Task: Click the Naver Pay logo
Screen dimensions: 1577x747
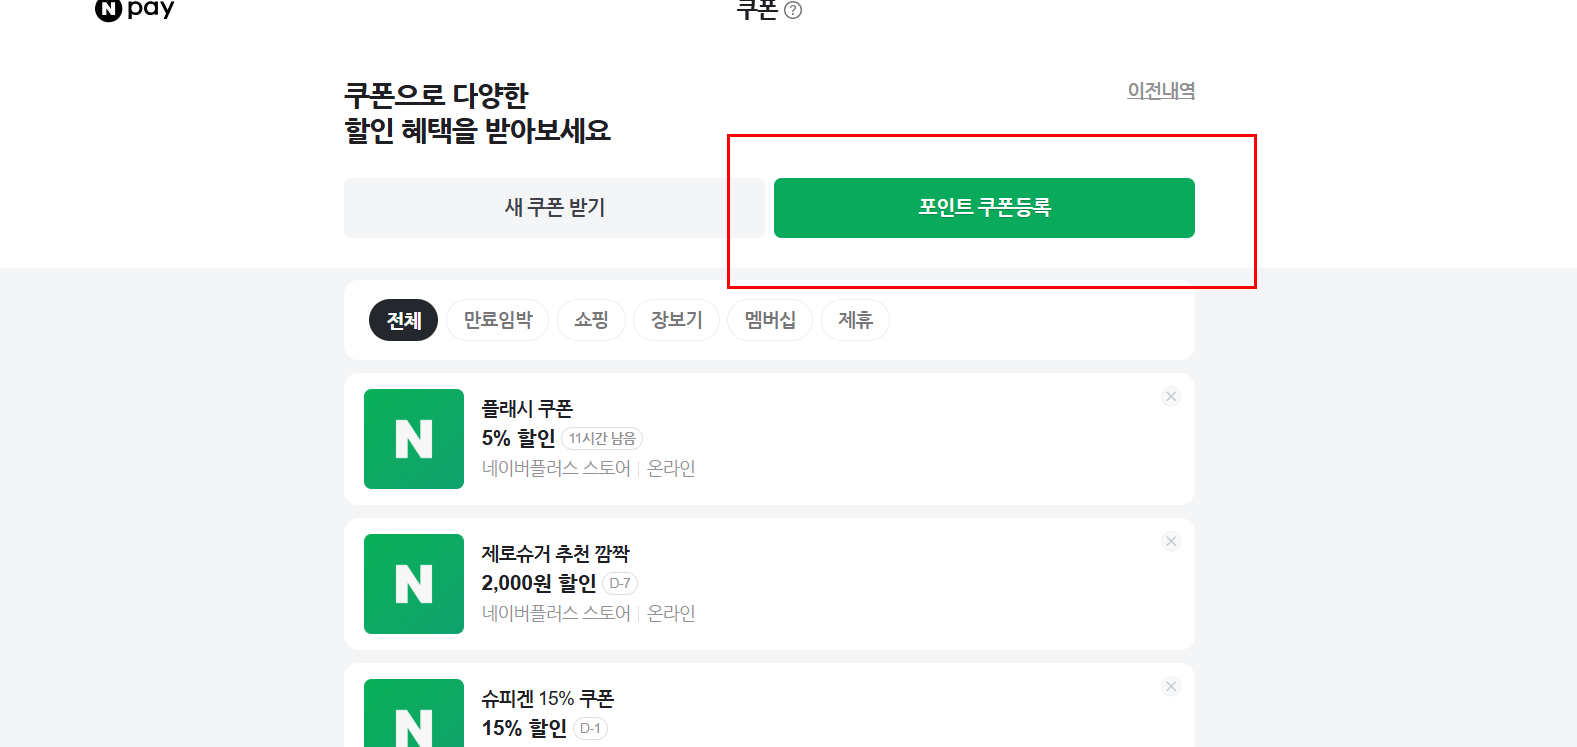Action: point(133,10)
